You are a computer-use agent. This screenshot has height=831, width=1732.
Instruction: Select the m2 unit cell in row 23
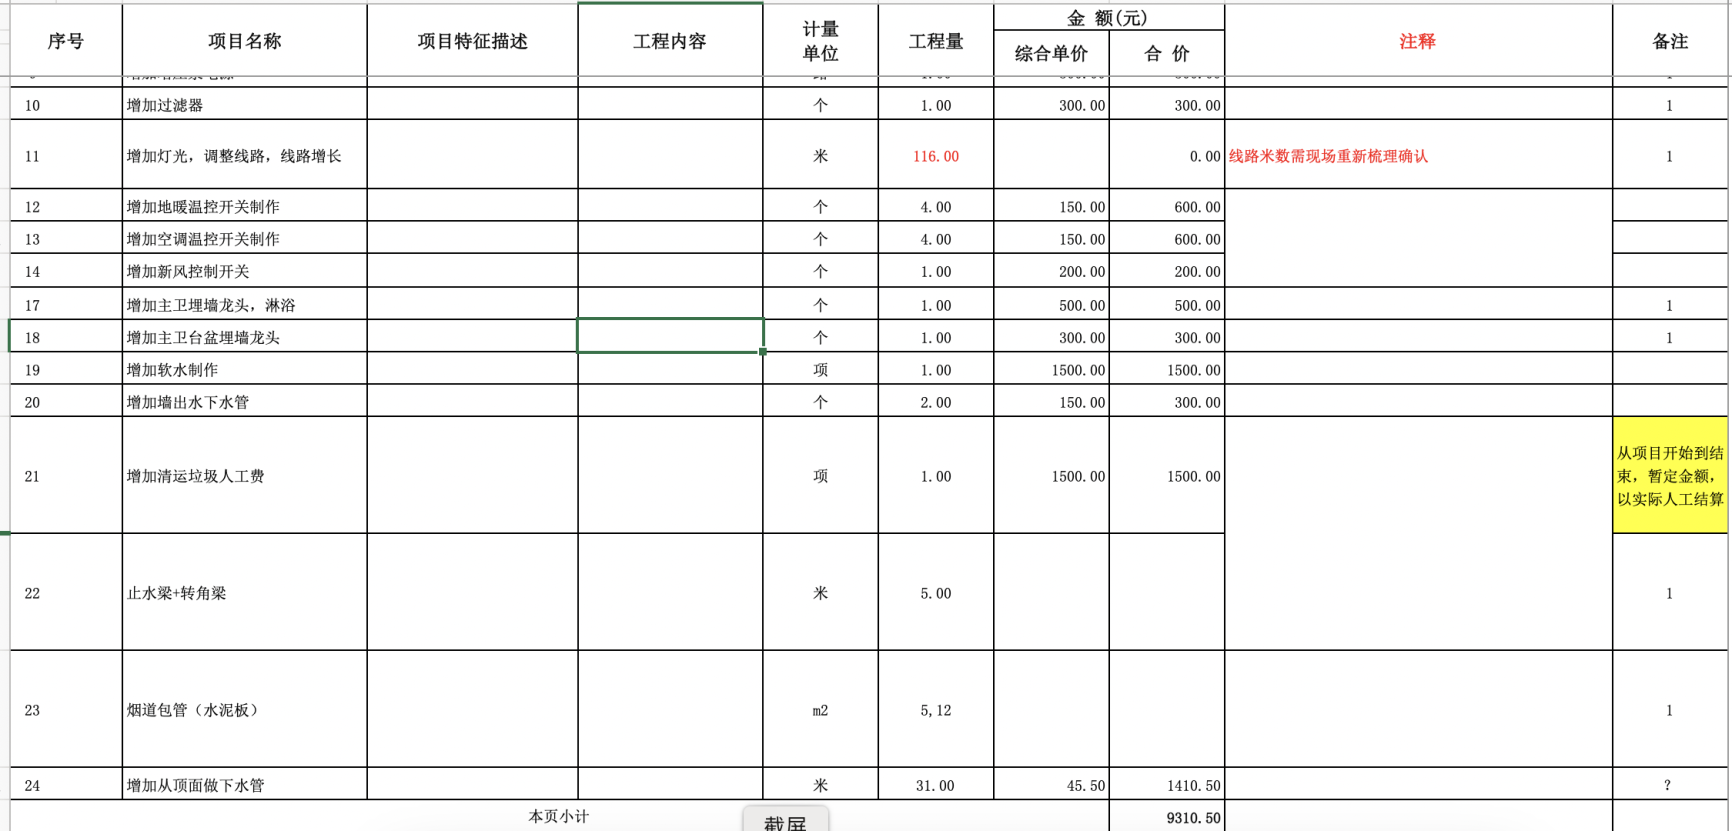(x=820, y=710)
